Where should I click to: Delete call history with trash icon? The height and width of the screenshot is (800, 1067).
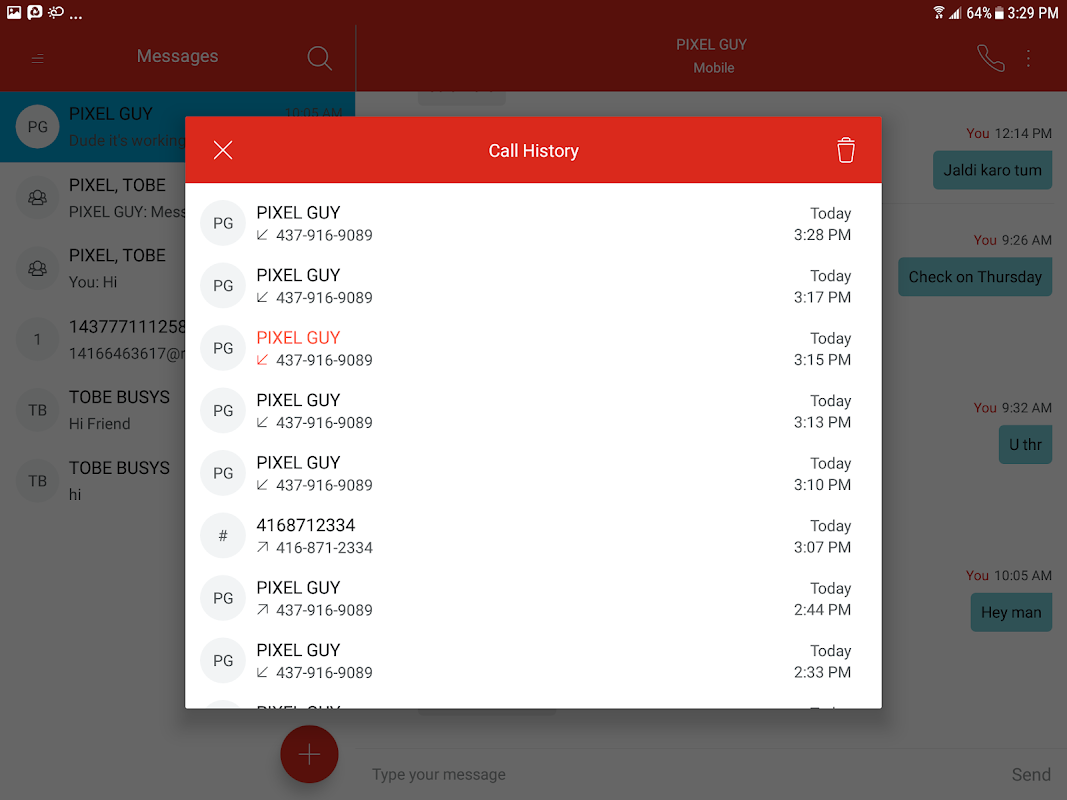tap(845, 150)
